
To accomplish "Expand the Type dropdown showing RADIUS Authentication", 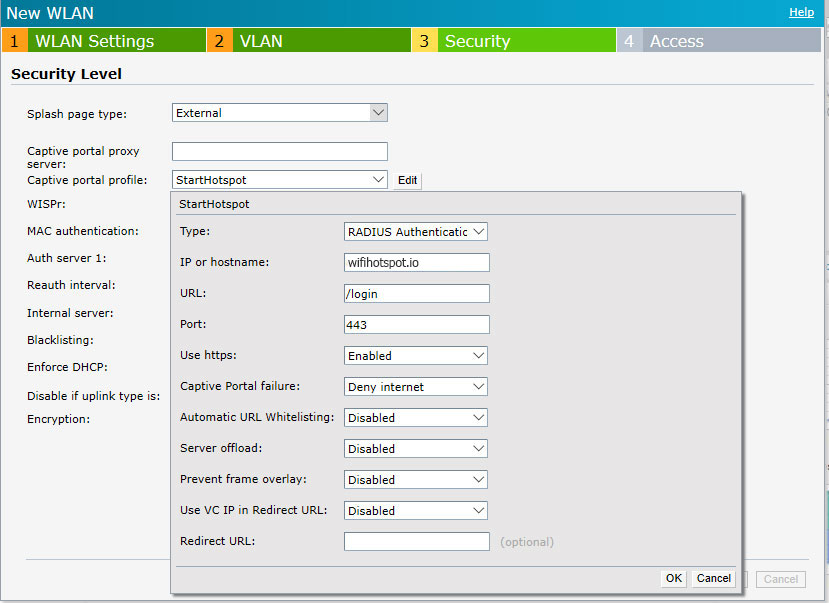I will 415,232.
